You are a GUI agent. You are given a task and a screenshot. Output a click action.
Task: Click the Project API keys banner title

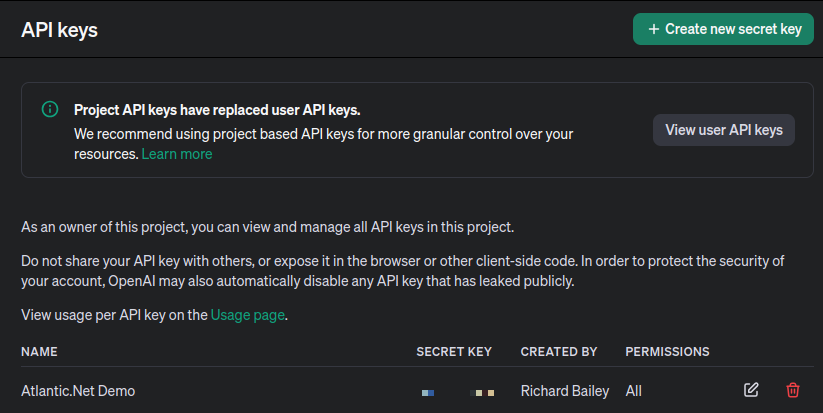(x=216, y=110)
